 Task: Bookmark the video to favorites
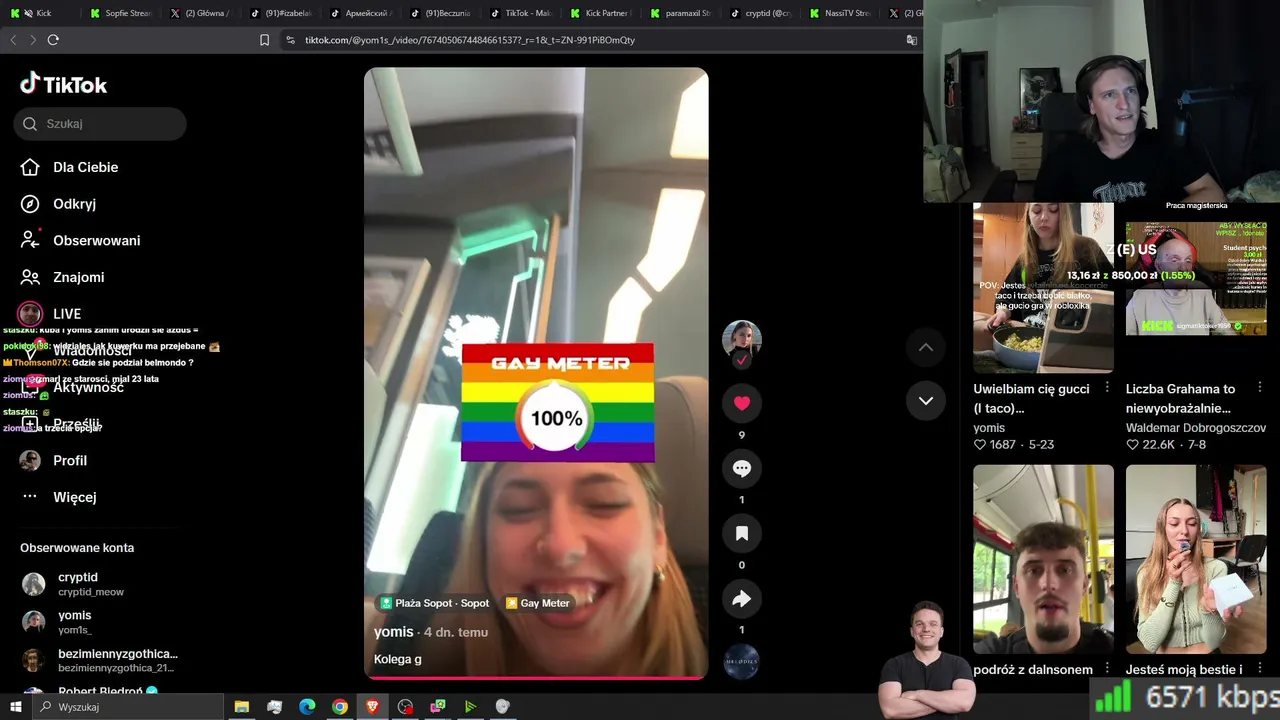[x=741, y=534]
